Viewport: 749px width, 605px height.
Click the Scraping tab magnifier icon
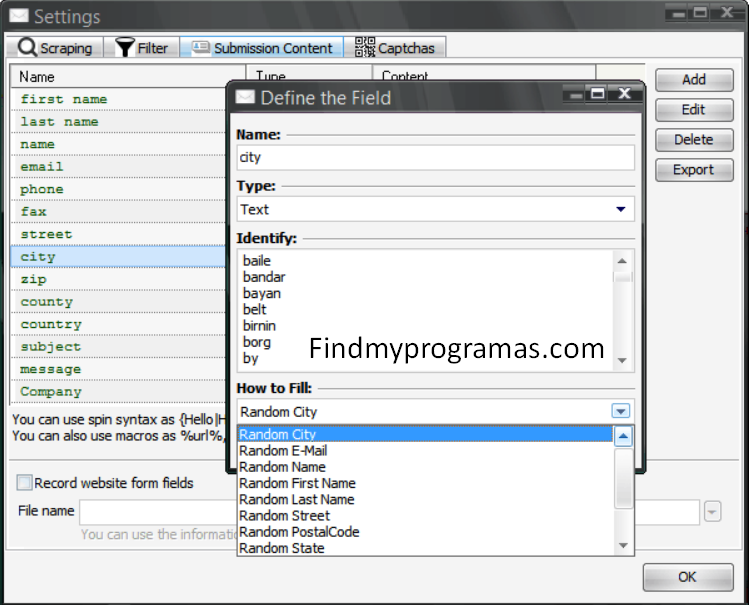pos(27,47)
